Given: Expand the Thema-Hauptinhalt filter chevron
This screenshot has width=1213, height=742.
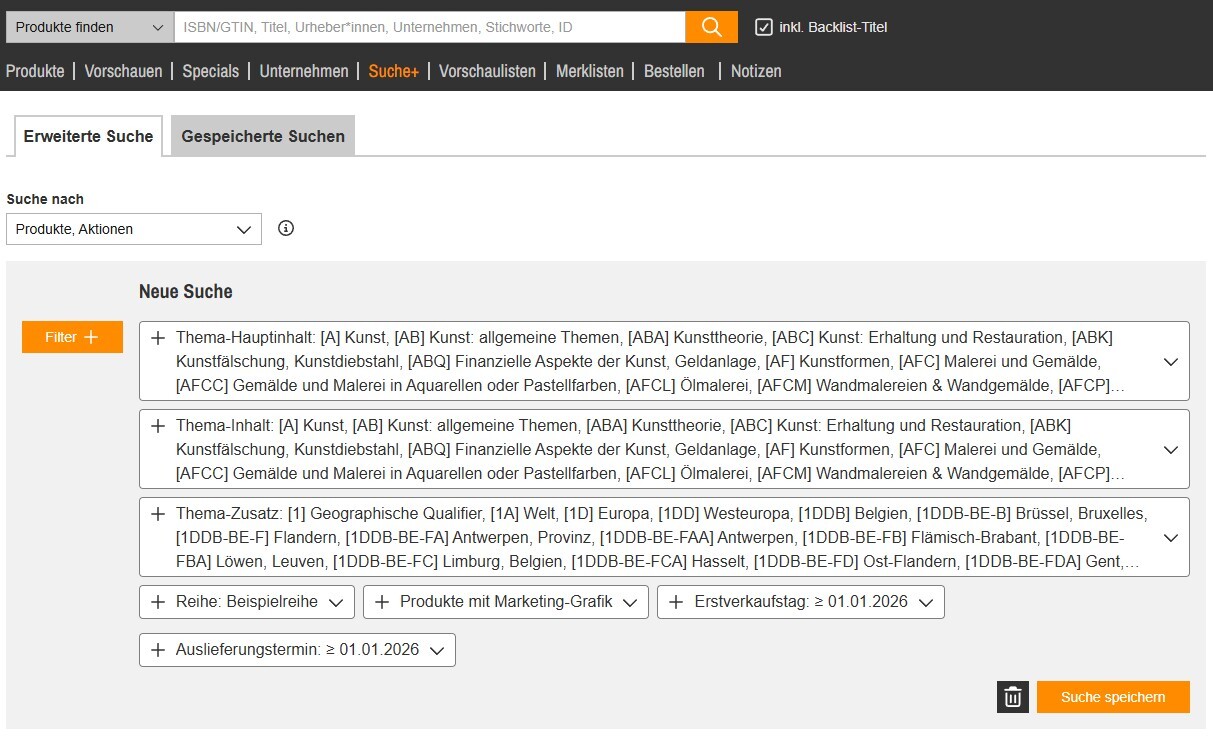Looking at the screenshot, I should point(1171,362).
